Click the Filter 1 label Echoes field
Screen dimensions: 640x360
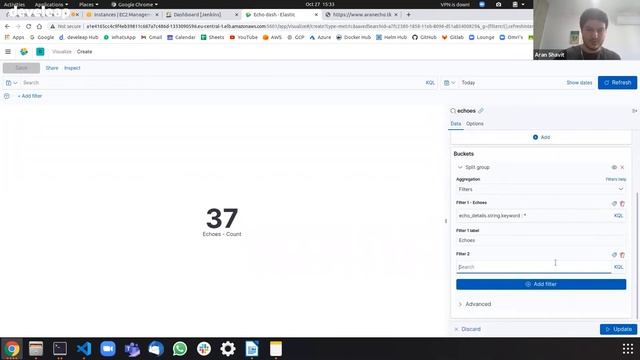[541, 240]
